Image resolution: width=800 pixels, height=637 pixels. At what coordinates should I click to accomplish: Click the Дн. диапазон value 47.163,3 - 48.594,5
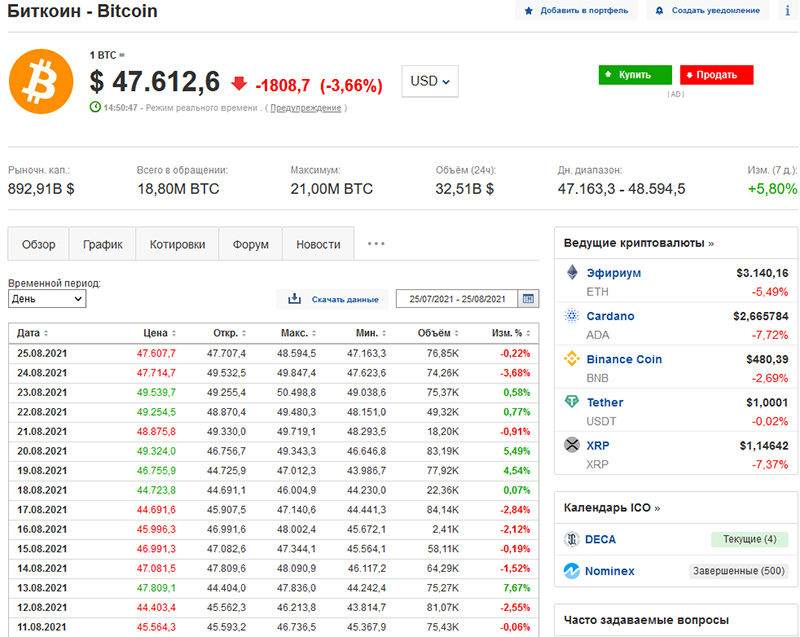(621, 189)
